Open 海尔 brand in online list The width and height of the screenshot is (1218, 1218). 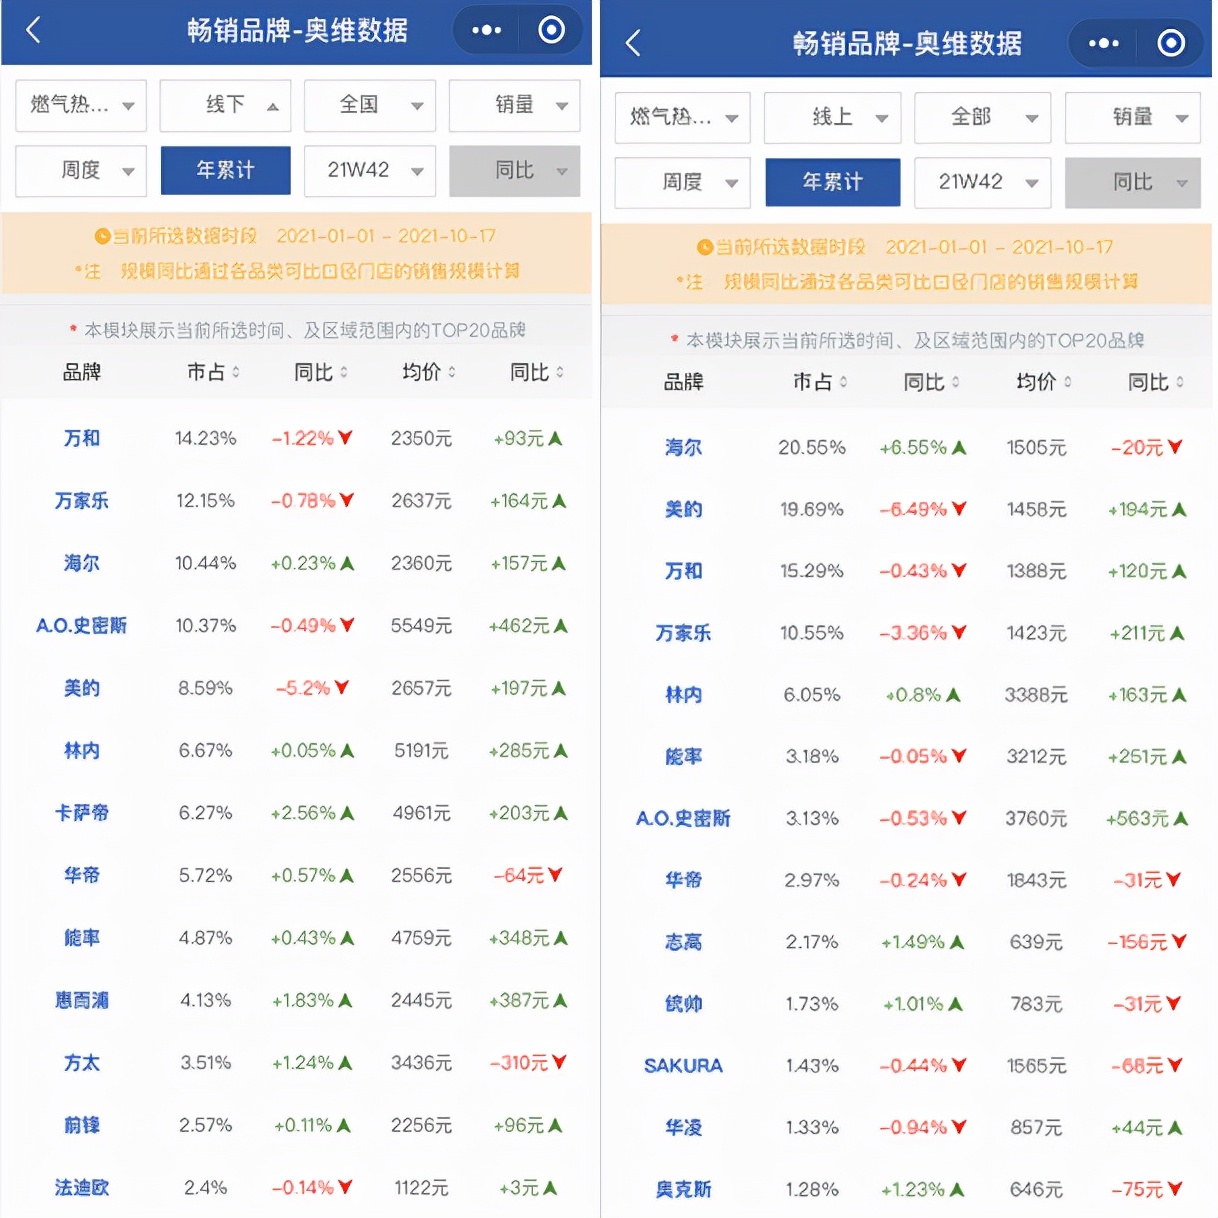point(684,448)
